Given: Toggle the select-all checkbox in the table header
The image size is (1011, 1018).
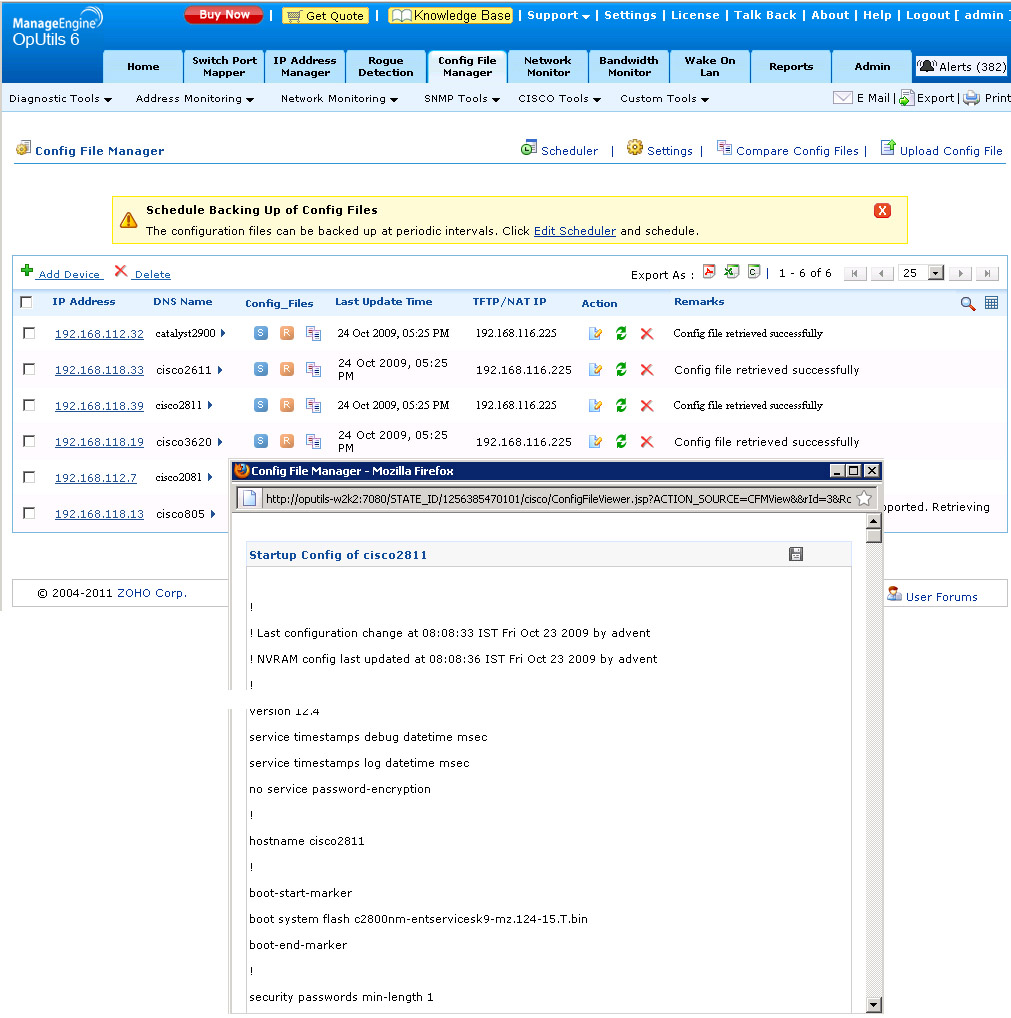Looking at the screenshot, I should tap(27, 302).
